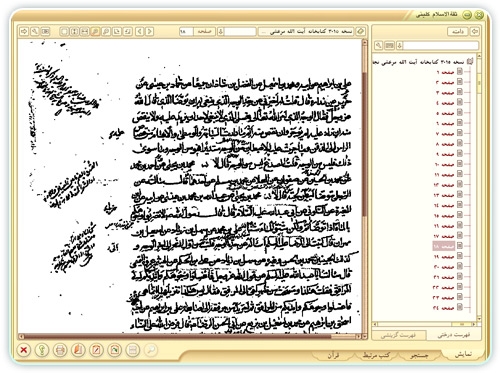The image size is (500, 373).
Task: Switch to the جستجو tab
Action: click(x=419, y=355)
